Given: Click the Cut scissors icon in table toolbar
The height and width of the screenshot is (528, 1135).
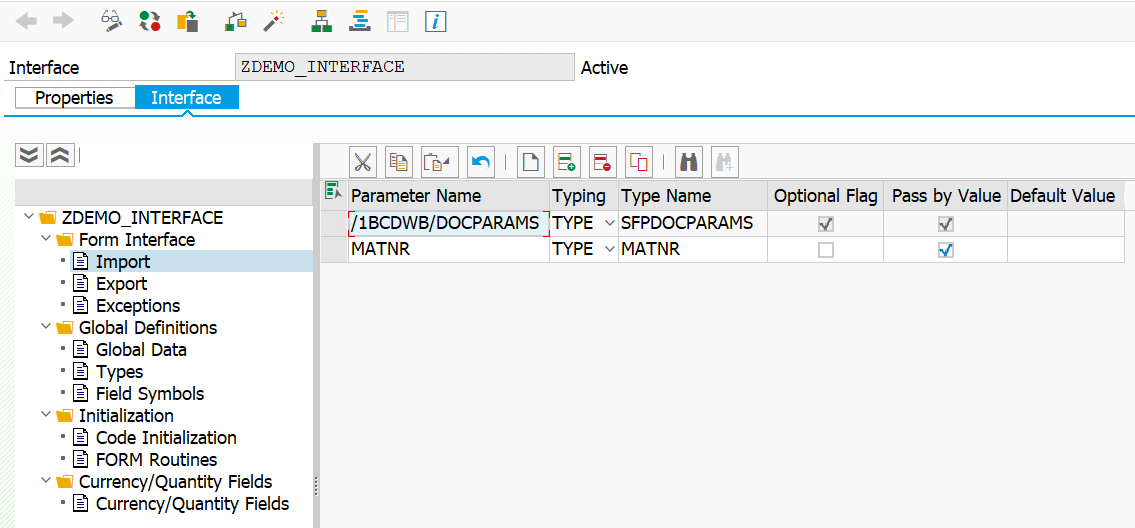Looking at the screenshot, I should (x=363, y=162).
